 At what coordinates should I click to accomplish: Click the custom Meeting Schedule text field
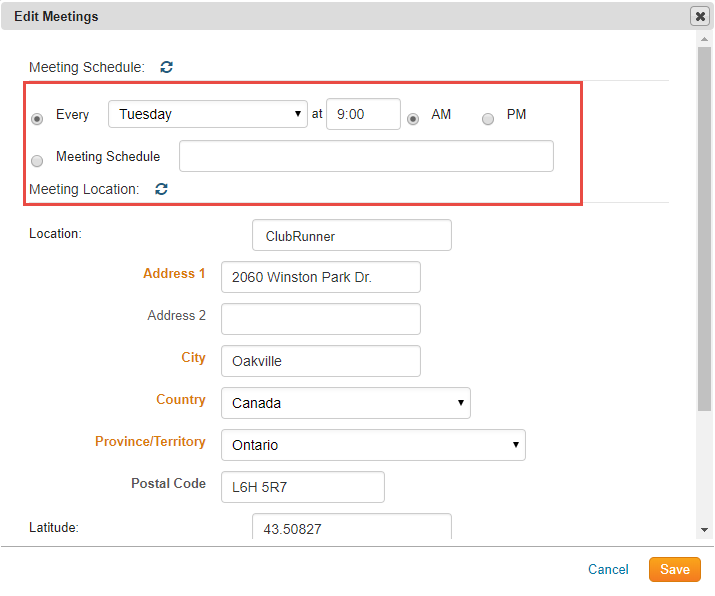[366, 156]
